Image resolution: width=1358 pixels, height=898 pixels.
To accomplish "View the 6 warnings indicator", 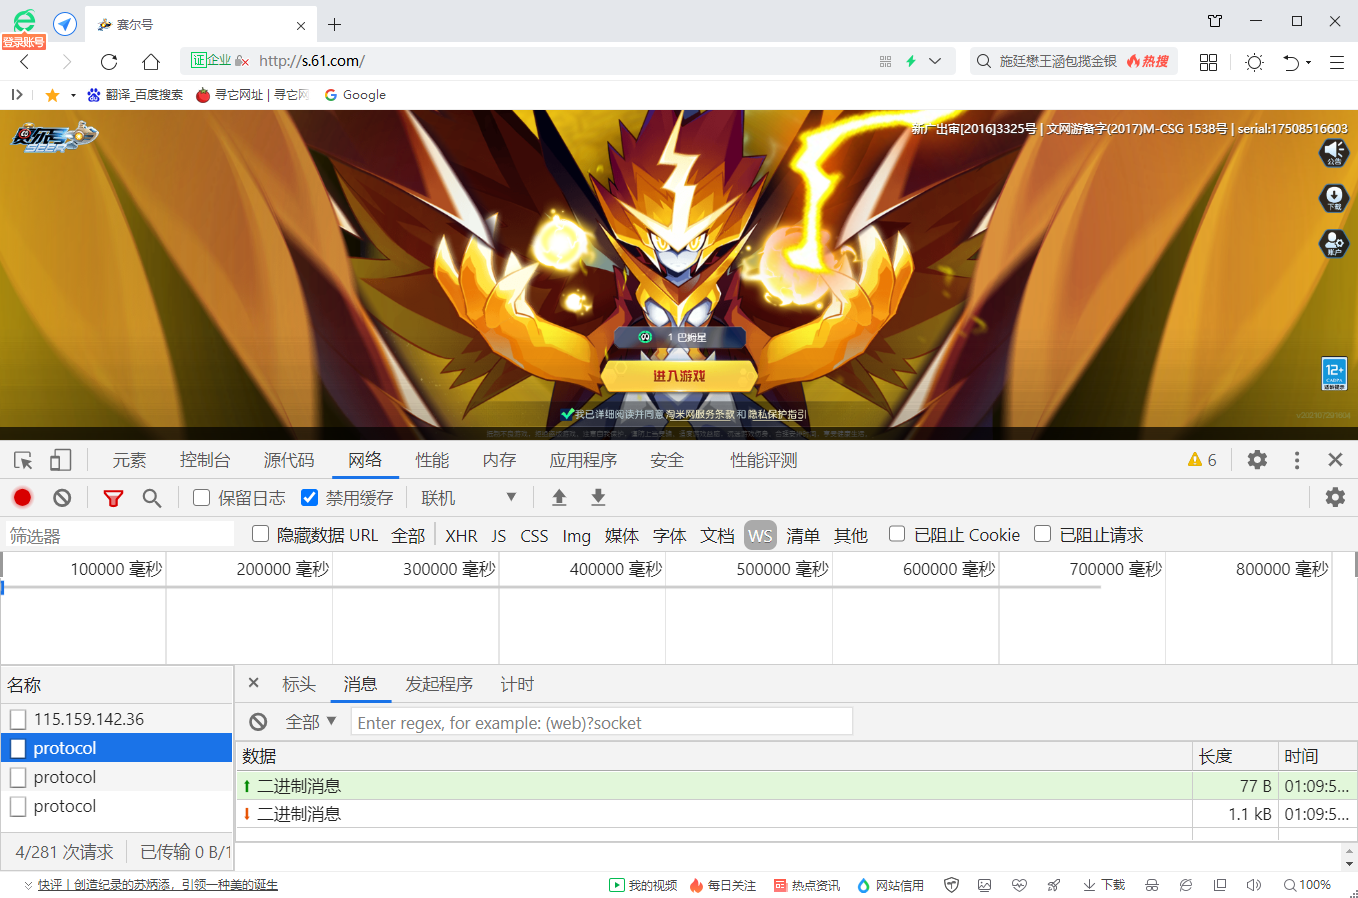I will [x=1201, y=459].
